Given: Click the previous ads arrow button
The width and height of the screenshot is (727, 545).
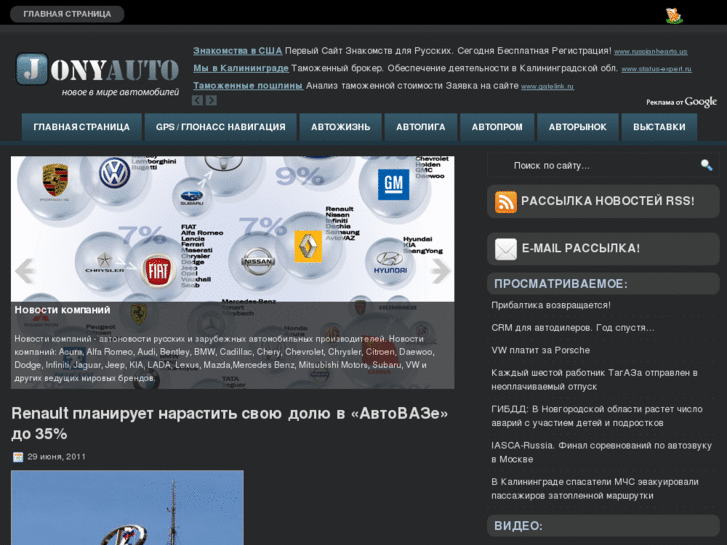Looking at the screenshot, I should pos(198,100).
